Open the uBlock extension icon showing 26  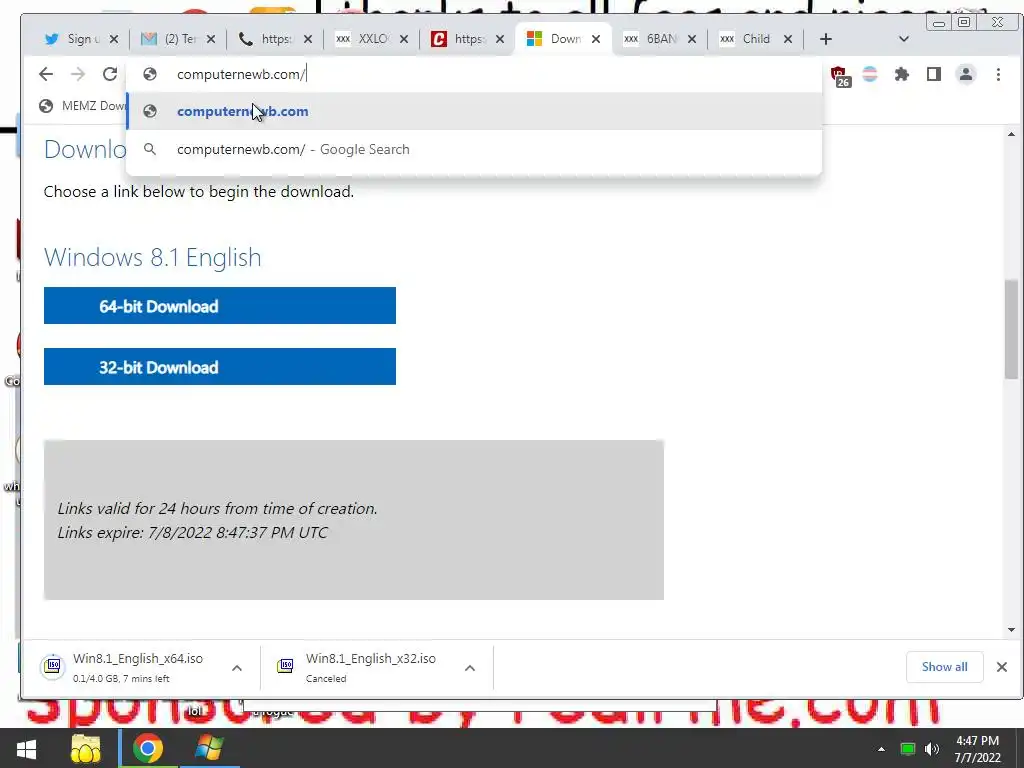click(840, 76)
